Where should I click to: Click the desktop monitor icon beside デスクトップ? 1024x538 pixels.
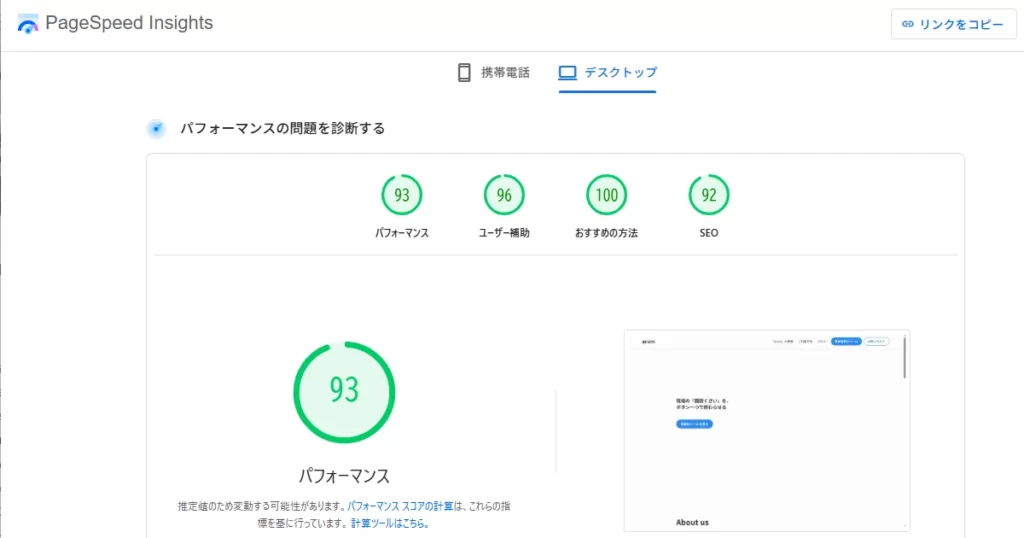click(568, 73)
